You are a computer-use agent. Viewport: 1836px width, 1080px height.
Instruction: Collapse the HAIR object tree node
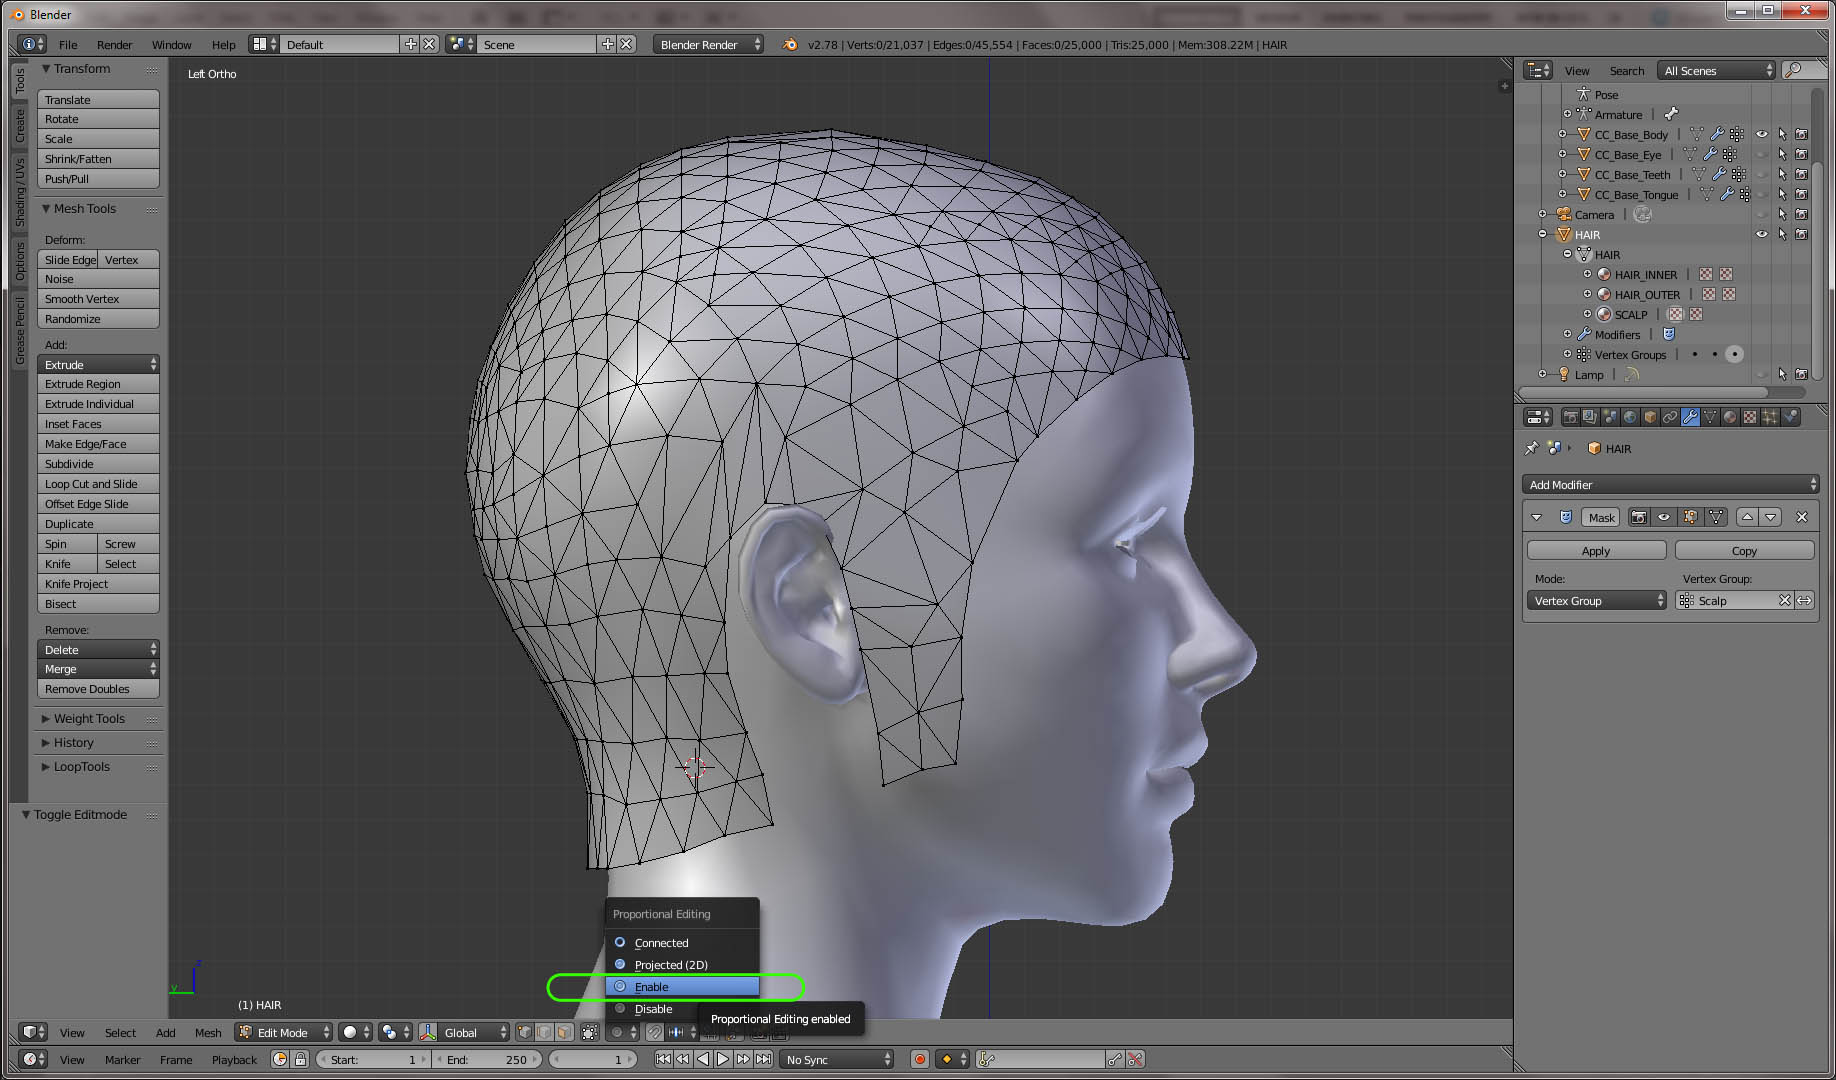coord(1542,234)
